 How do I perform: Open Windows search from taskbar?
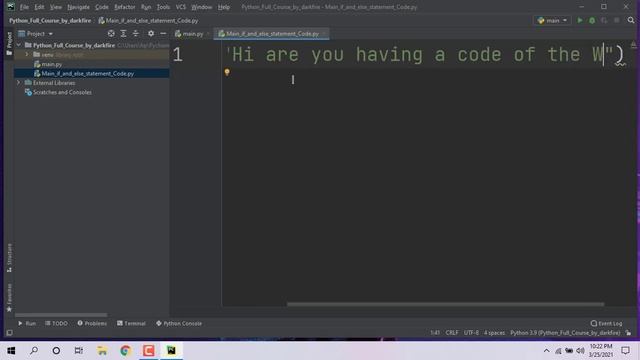[x=34, y=351]
